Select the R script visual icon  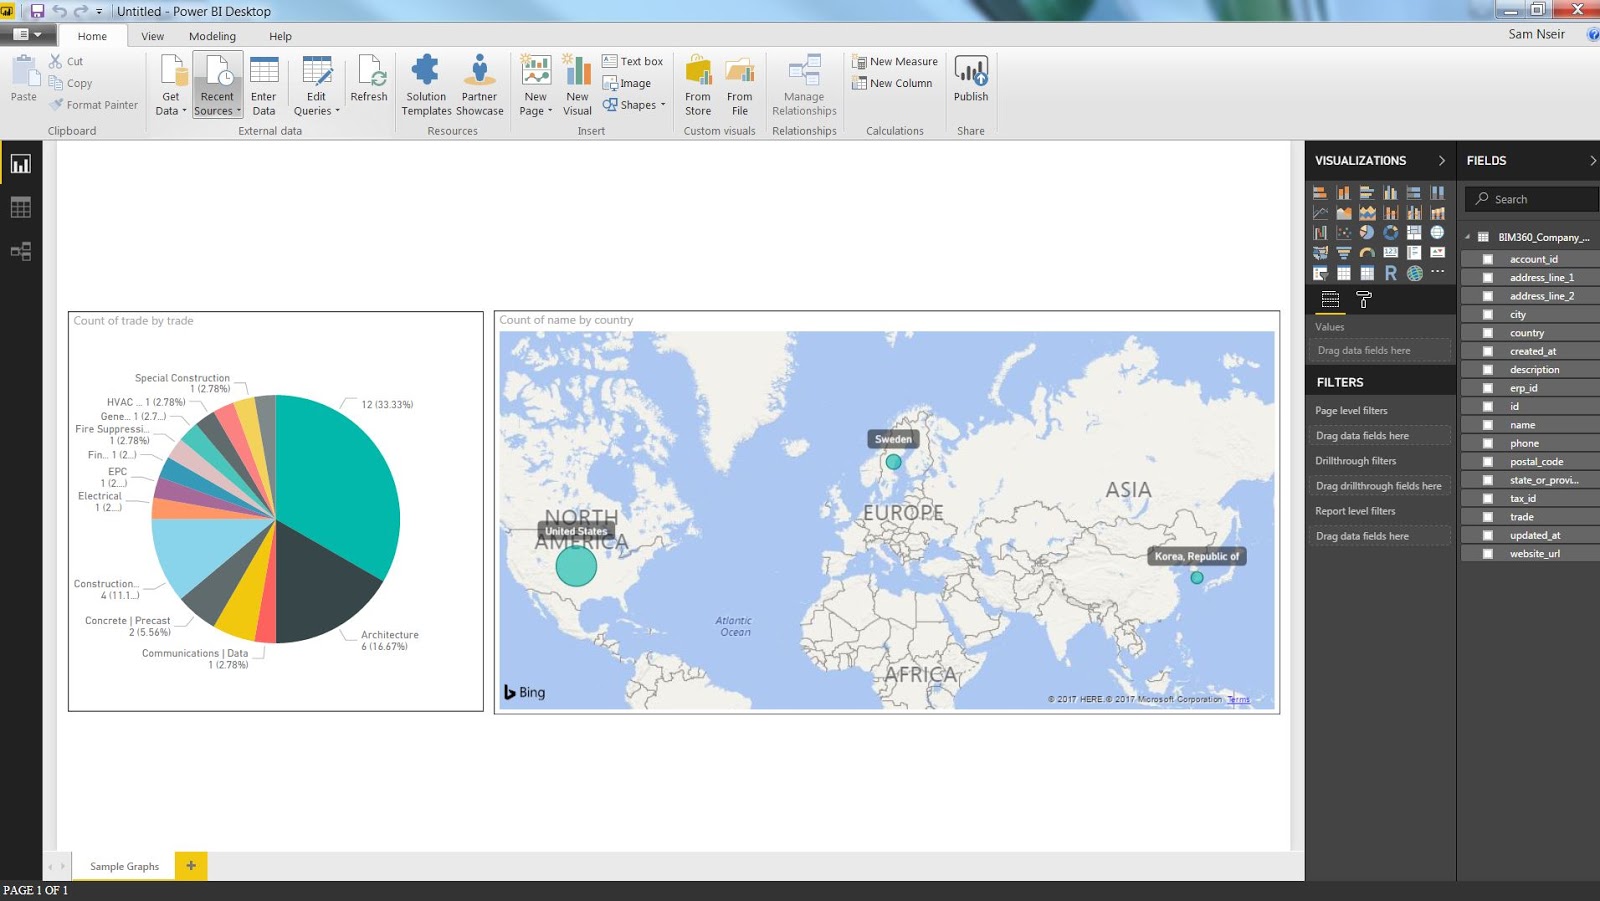(1391, 272)
